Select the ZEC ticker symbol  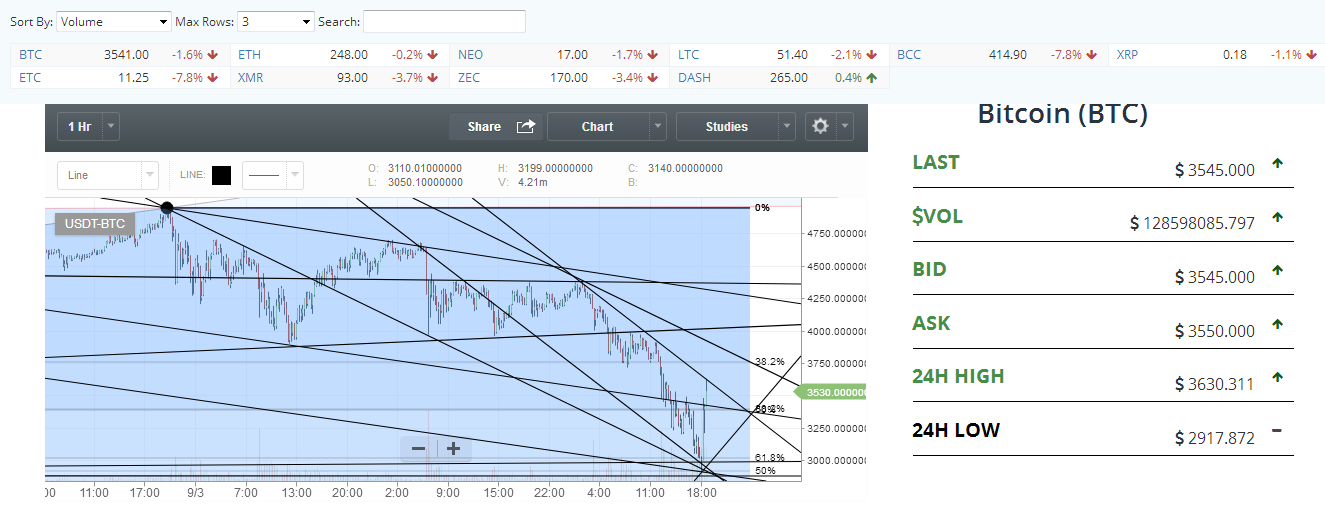pos(469,77)
